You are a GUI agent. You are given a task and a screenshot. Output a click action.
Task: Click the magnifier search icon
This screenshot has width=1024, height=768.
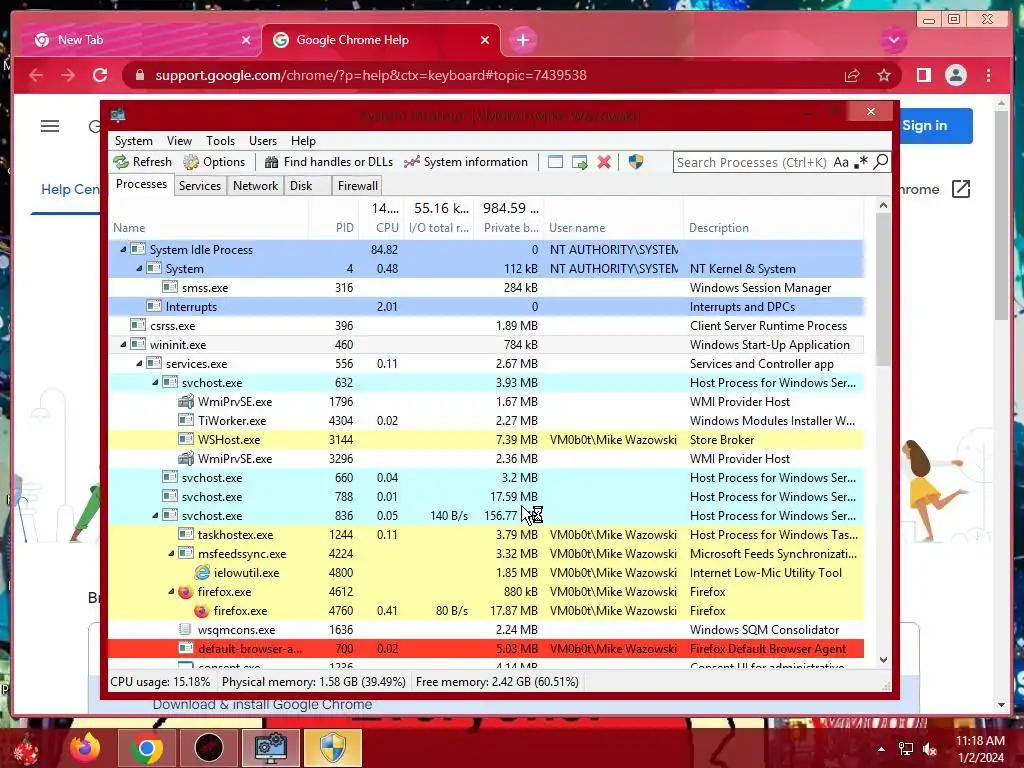pyautogui.click(x=880, y=162)
